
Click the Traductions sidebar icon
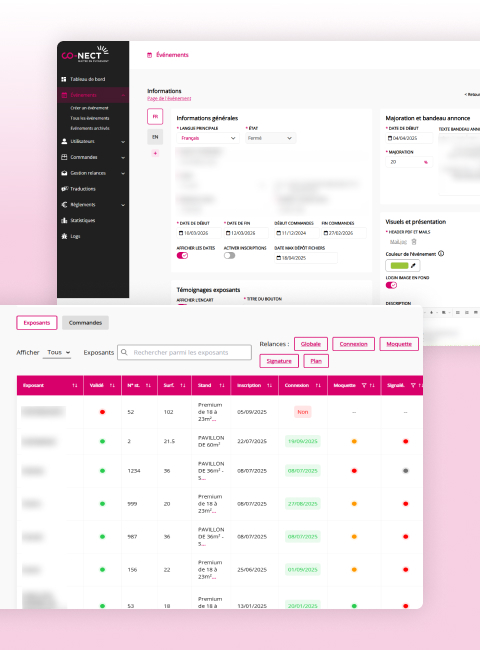tap(64, 189)
